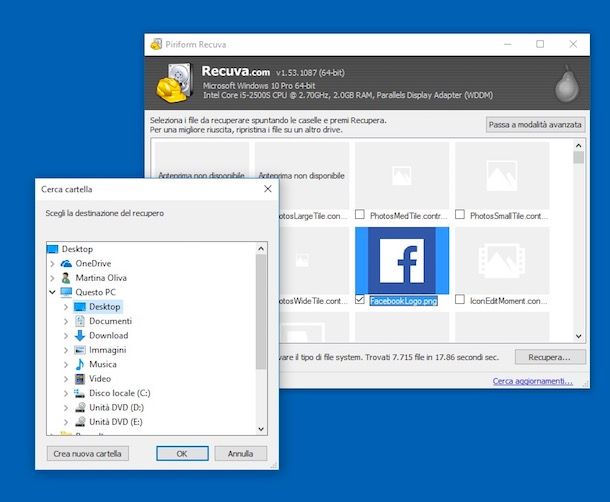610x502 pixels.
Task: Select Questo PC label in tree
Action: coord(96,292)
